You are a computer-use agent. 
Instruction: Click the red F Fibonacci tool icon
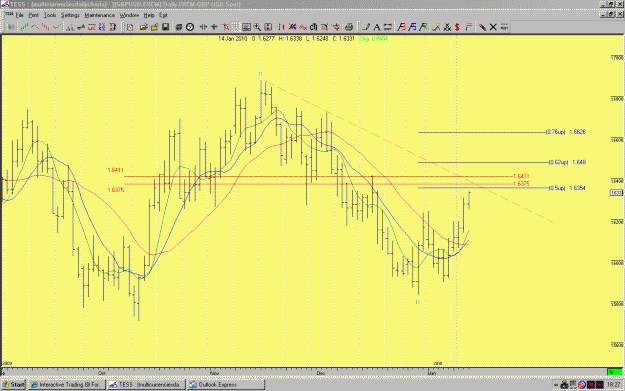tap(402, 27)
